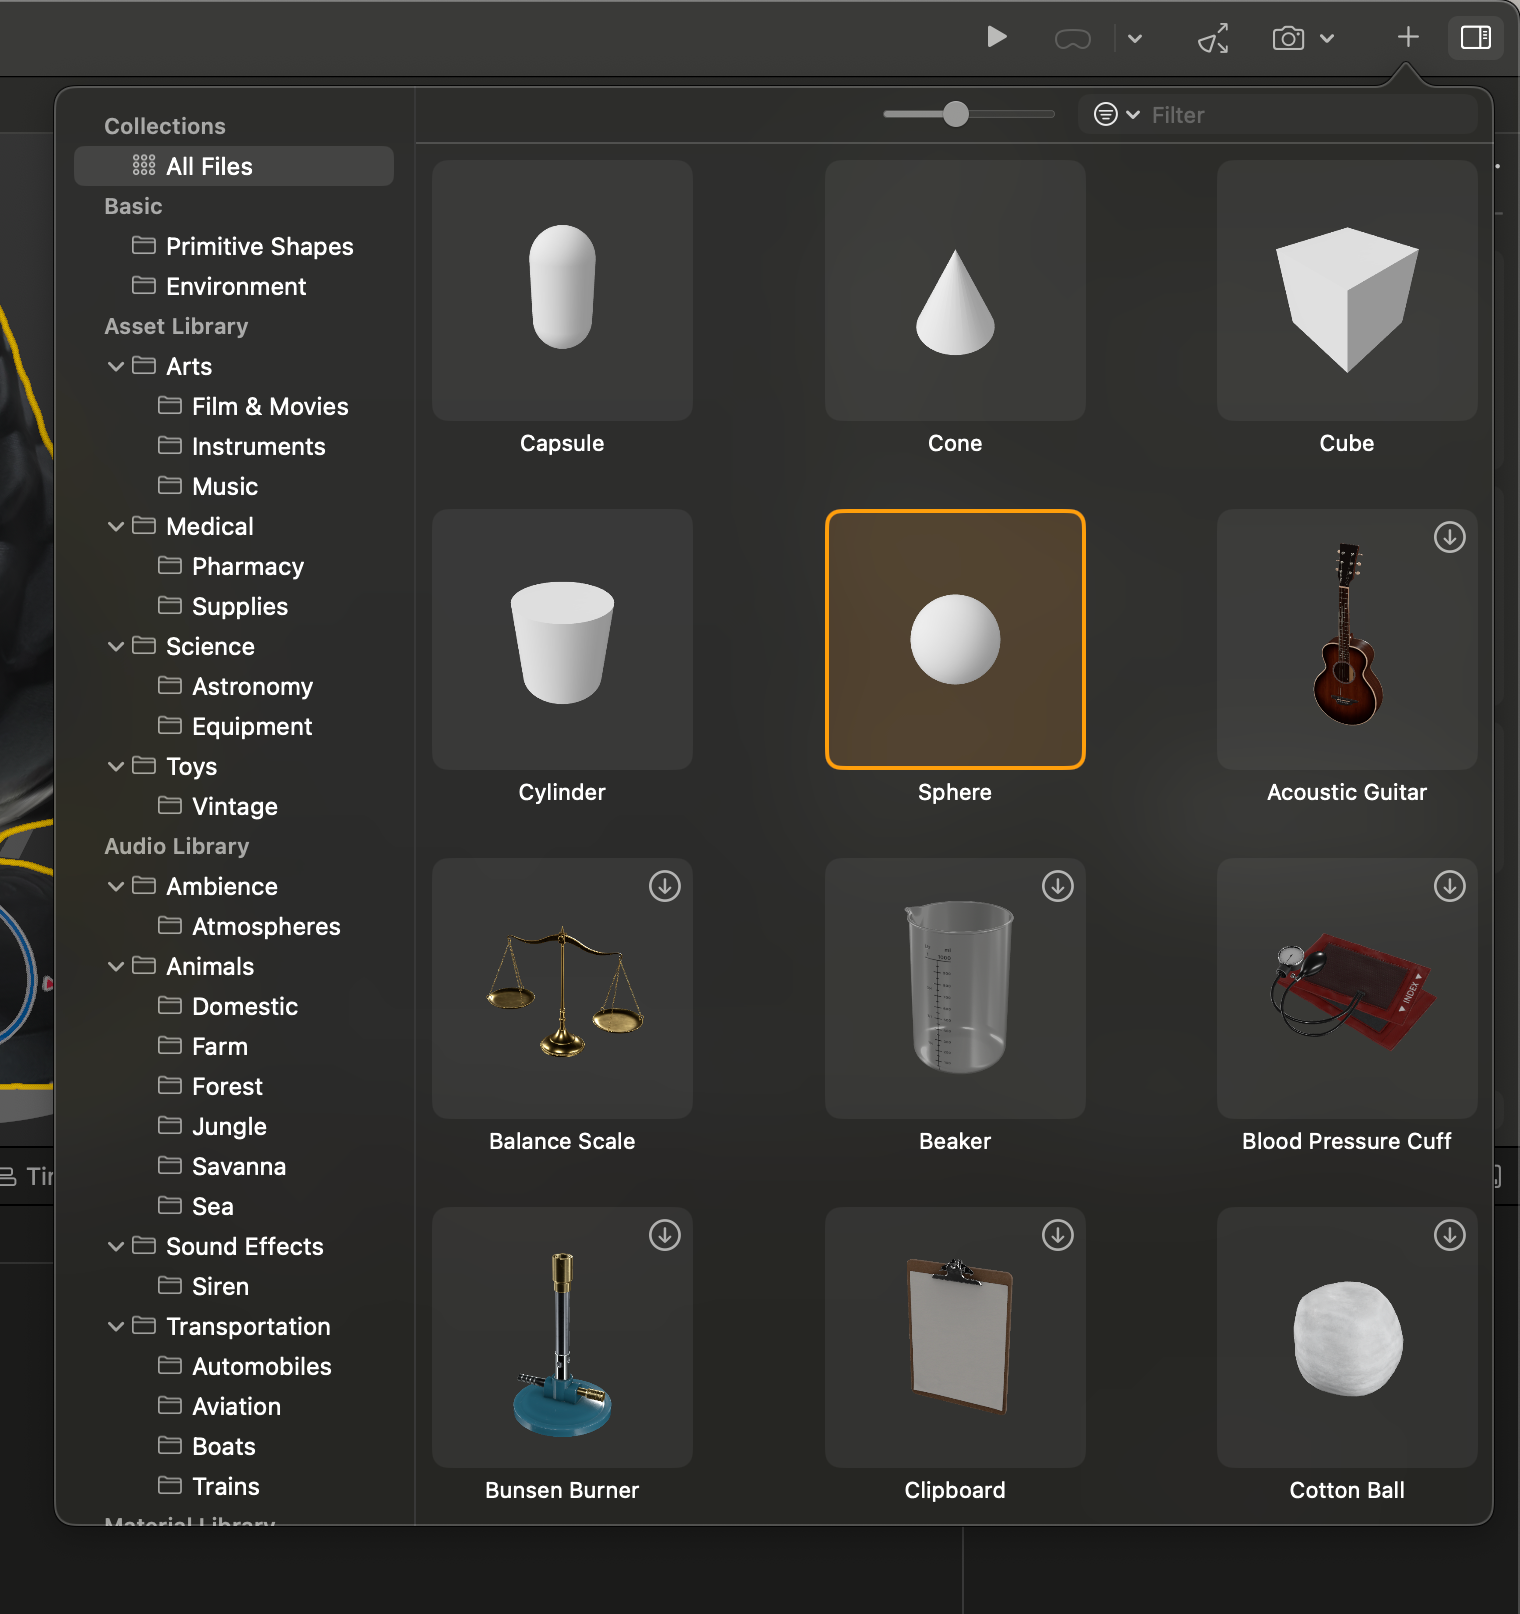This screenshot has width=1520, height=1614.
Task: Click the plus Add button in toolbar
Action: (x=1408, y=37)
